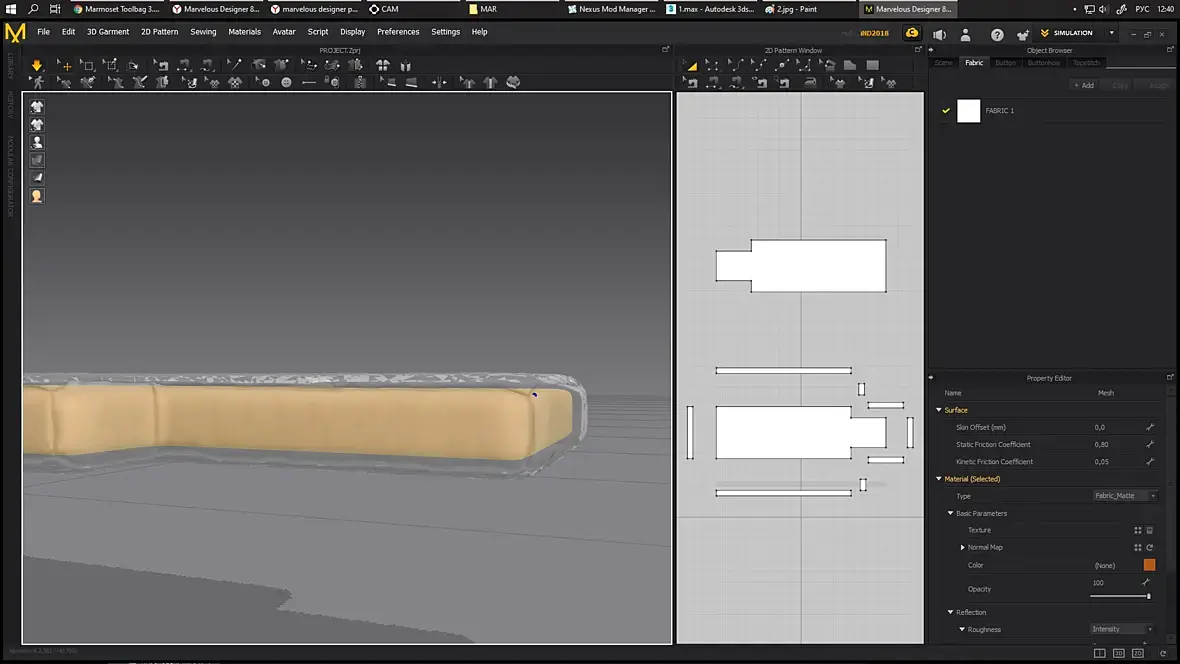Click the walking avatar tool icon

[37, 83]
